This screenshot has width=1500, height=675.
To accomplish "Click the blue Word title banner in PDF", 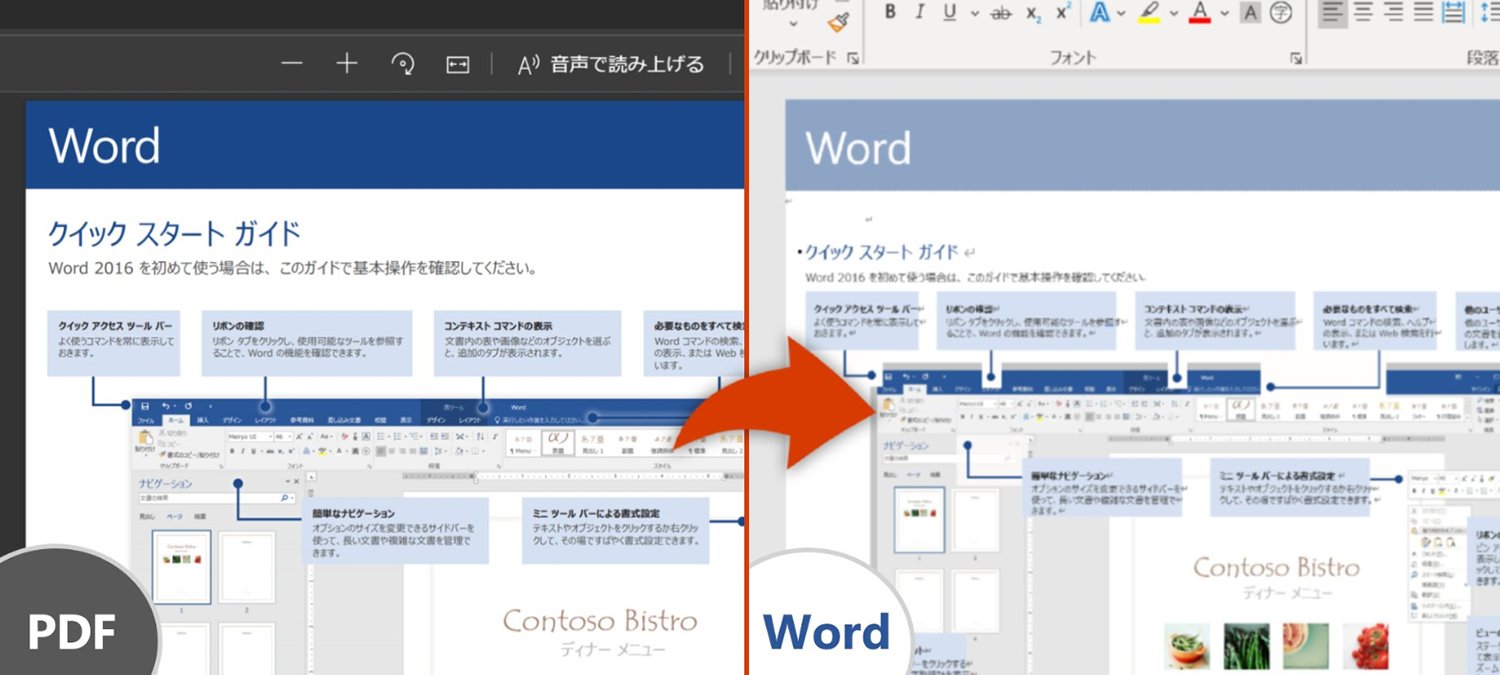I will point(385,145).
